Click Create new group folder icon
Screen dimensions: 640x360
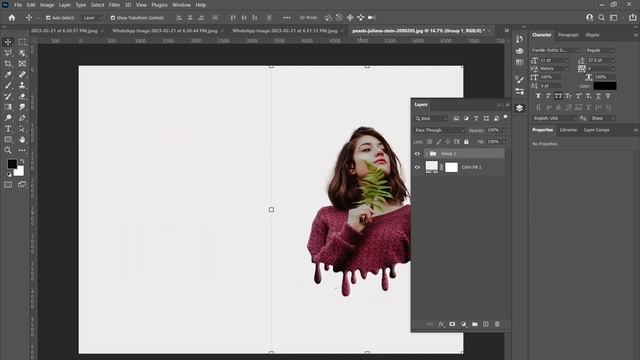point(475,324)
